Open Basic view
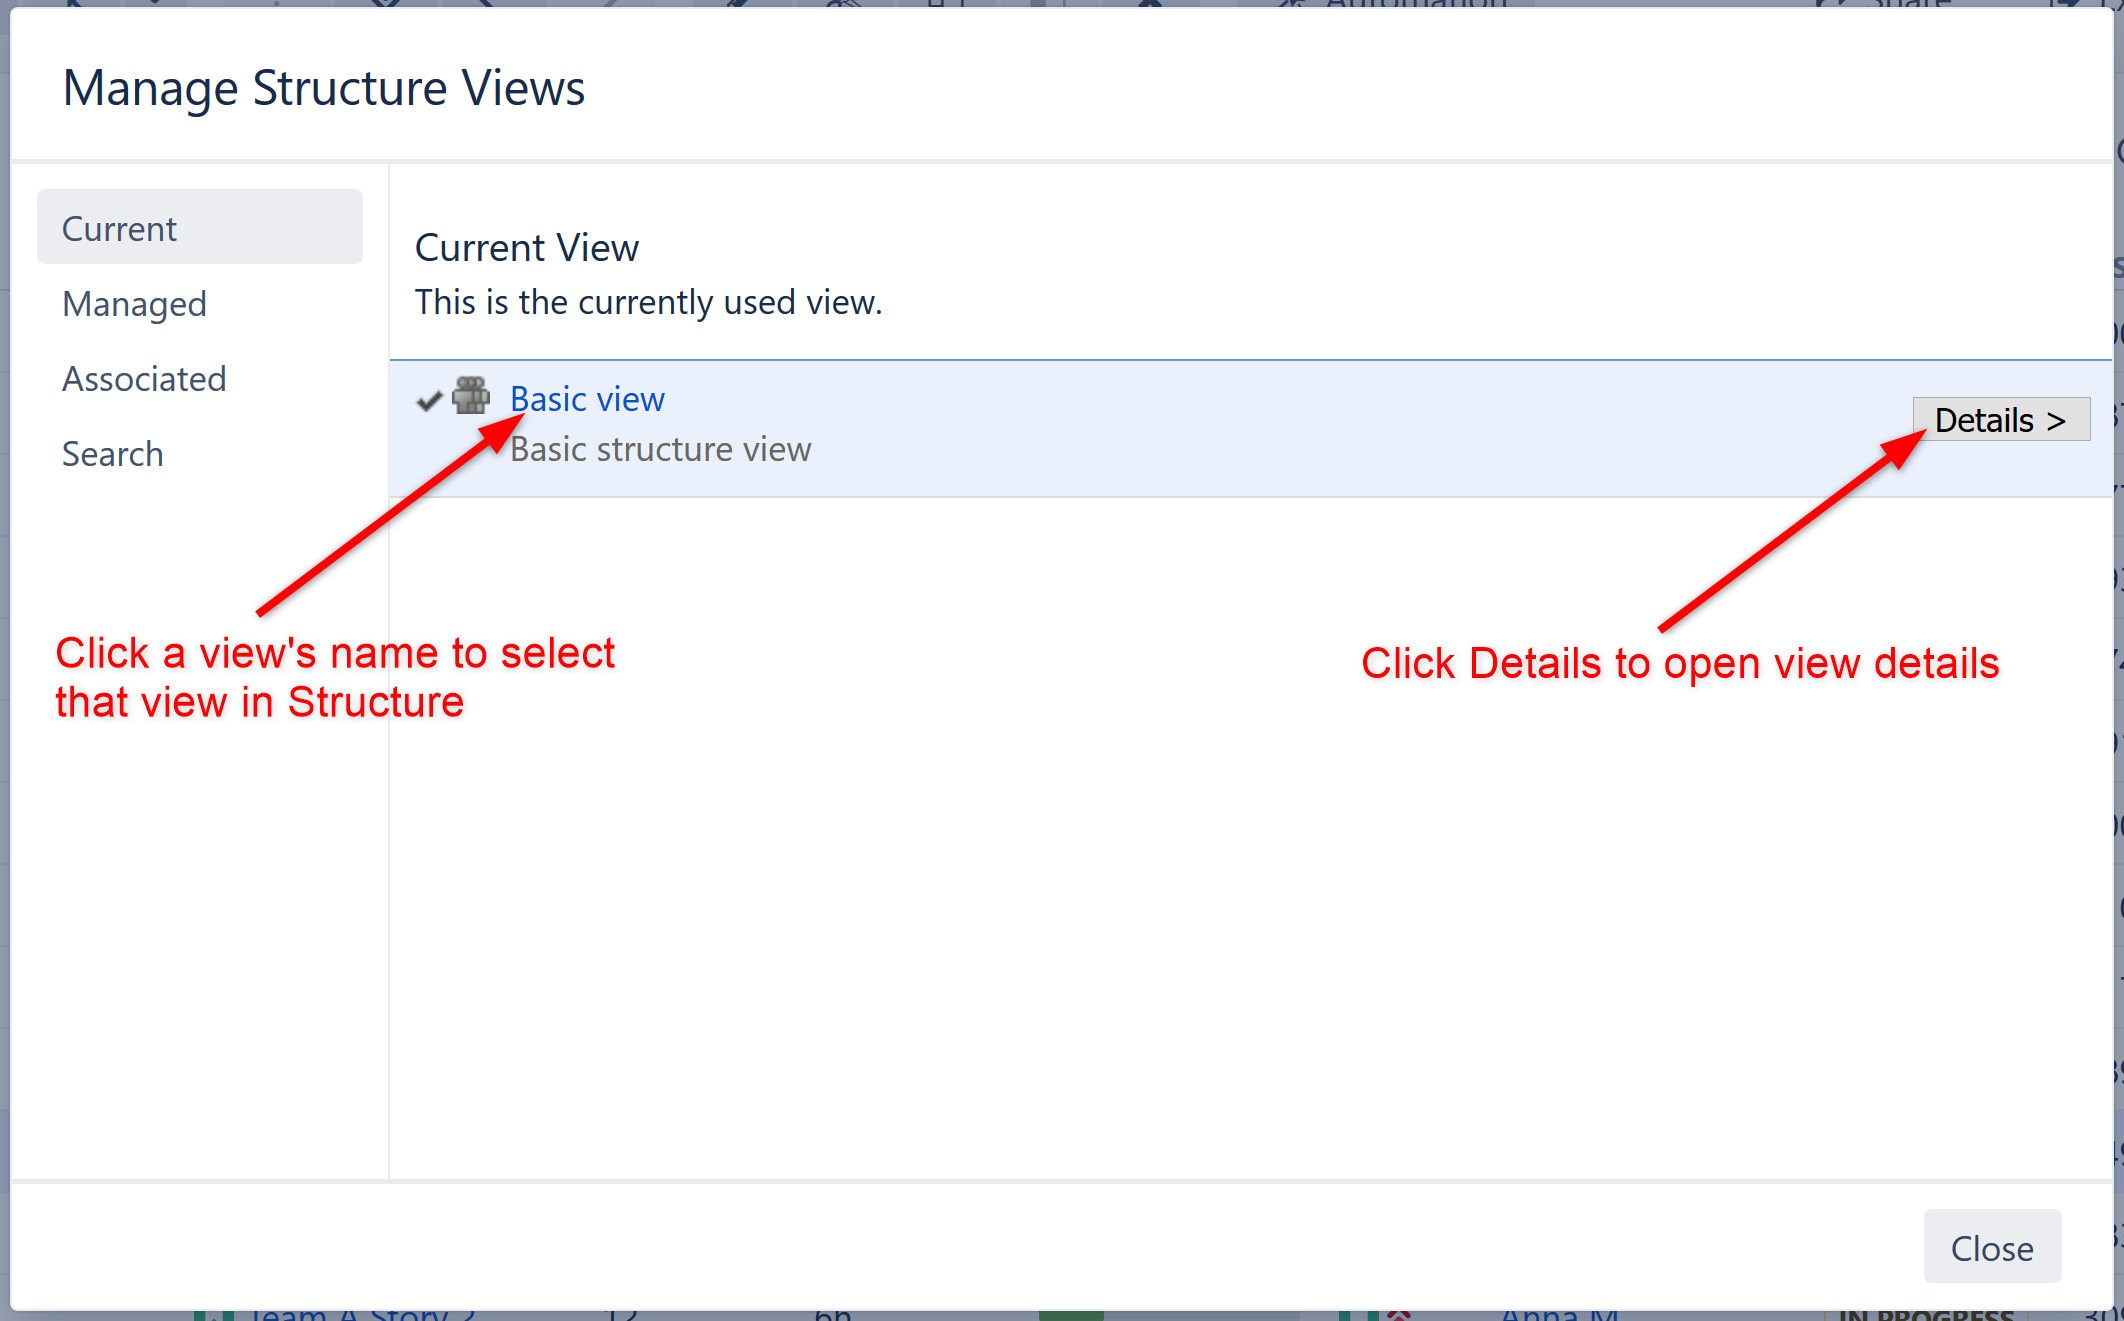 (x=588, y=398)
